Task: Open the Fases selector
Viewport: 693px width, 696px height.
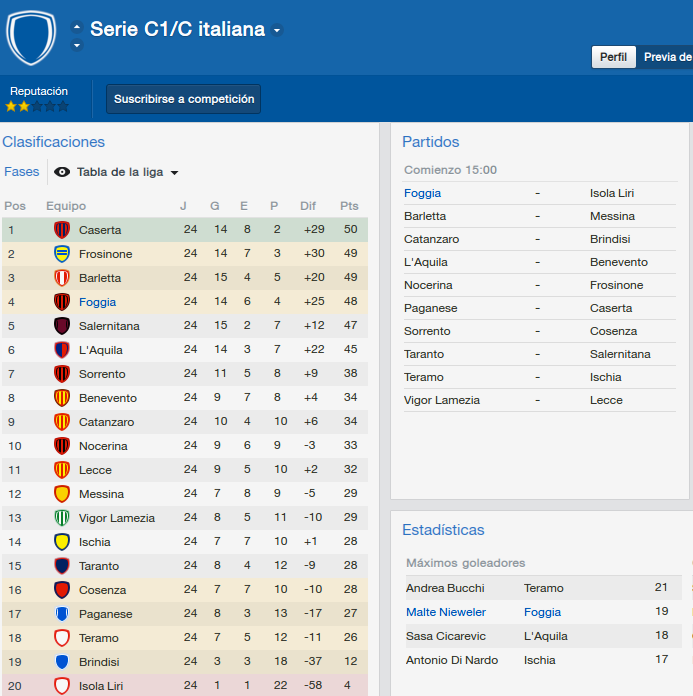Action: click(x=22, y=172)
